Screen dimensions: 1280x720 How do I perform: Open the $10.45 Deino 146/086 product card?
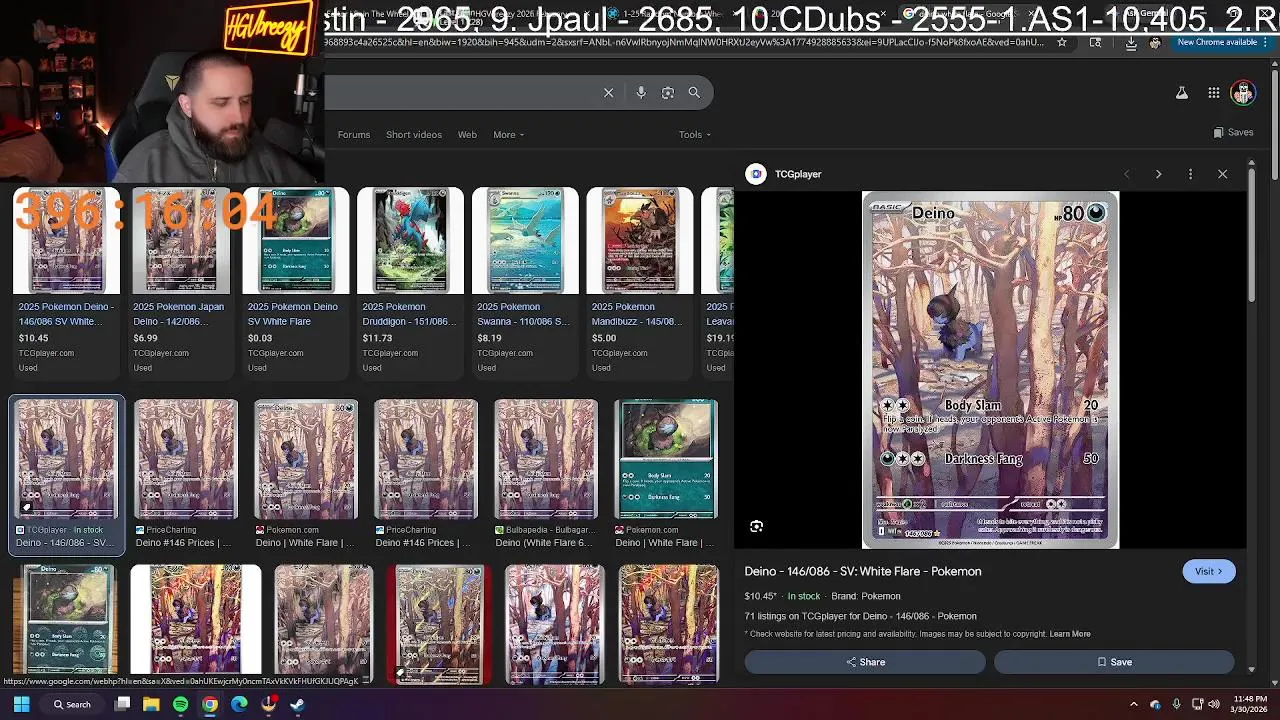(66, 281)
